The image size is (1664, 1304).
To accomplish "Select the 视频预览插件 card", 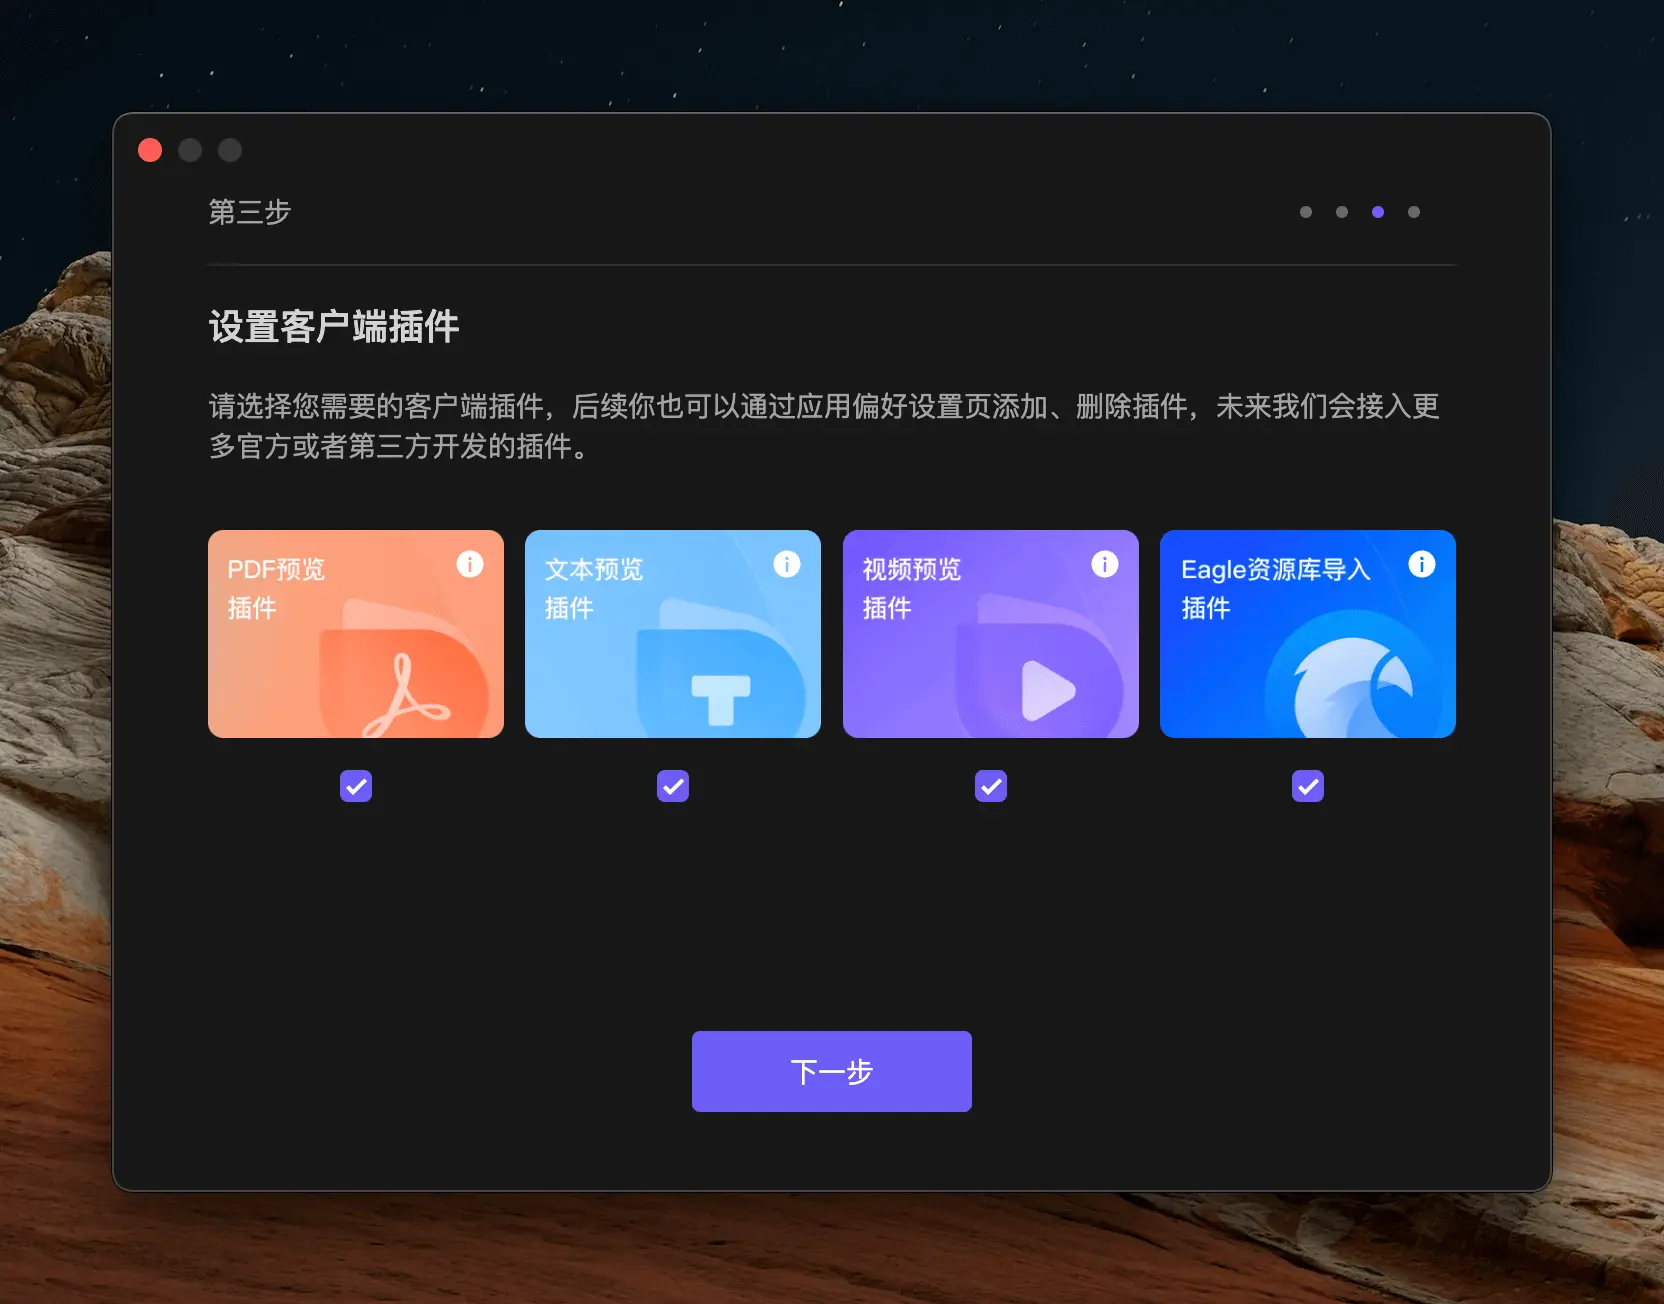I will 991,634.
